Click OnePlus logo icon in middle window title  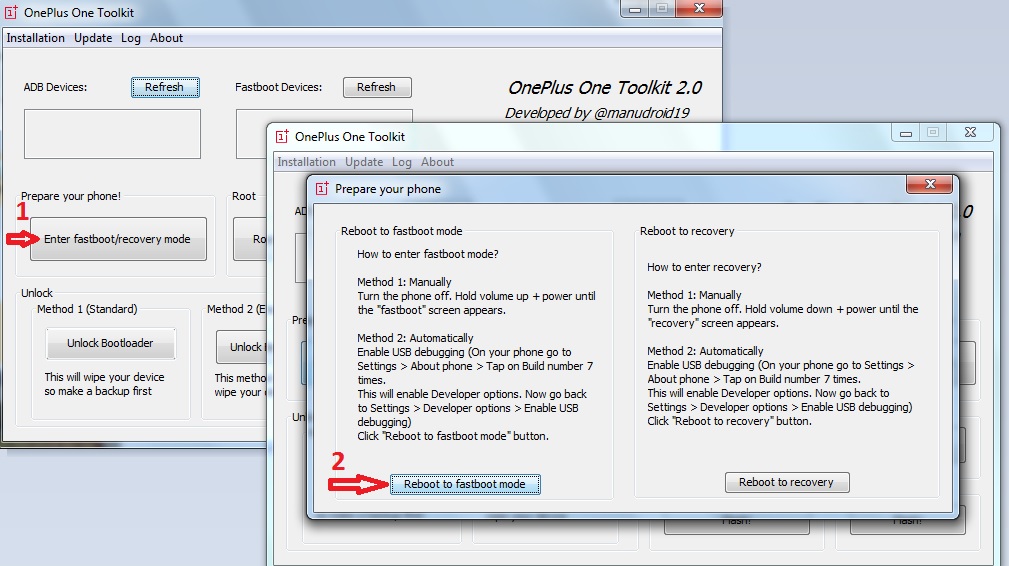click(282, 136)
